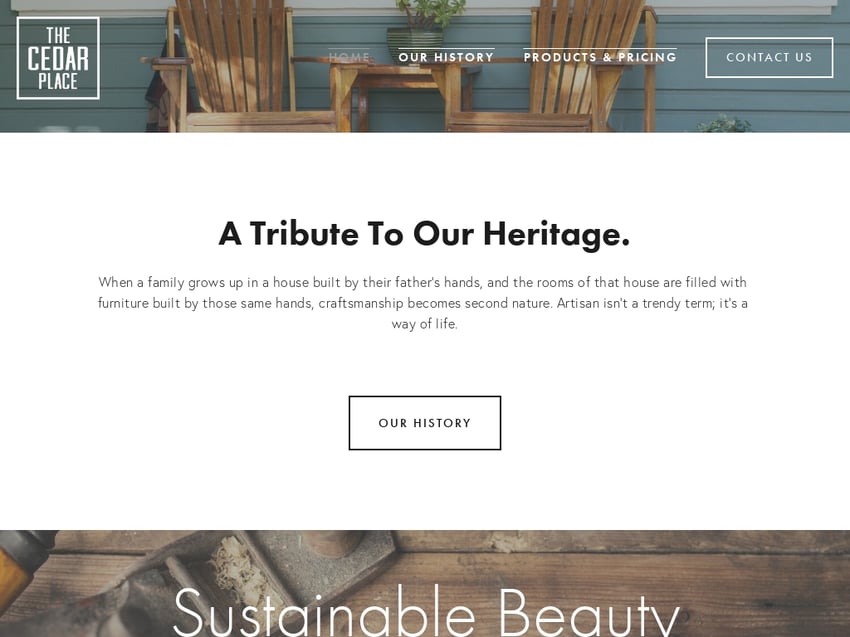Click the potted plant on the porch table

[423, 30]
